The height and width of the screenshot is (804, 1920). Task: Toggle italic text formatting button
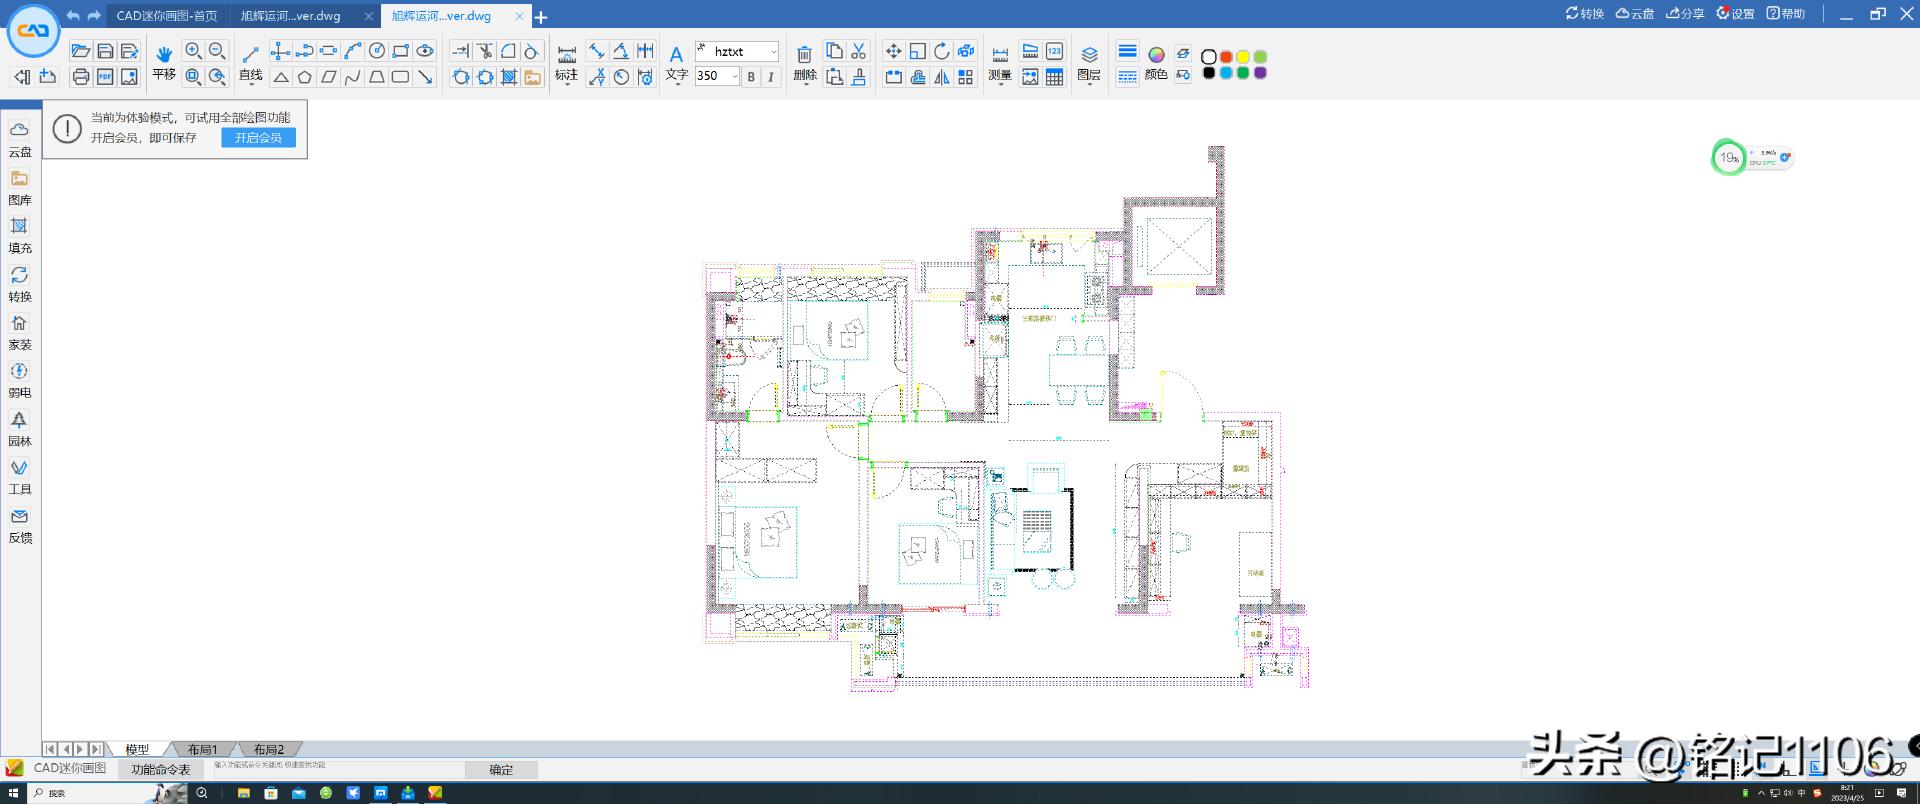tap(770, 77)
